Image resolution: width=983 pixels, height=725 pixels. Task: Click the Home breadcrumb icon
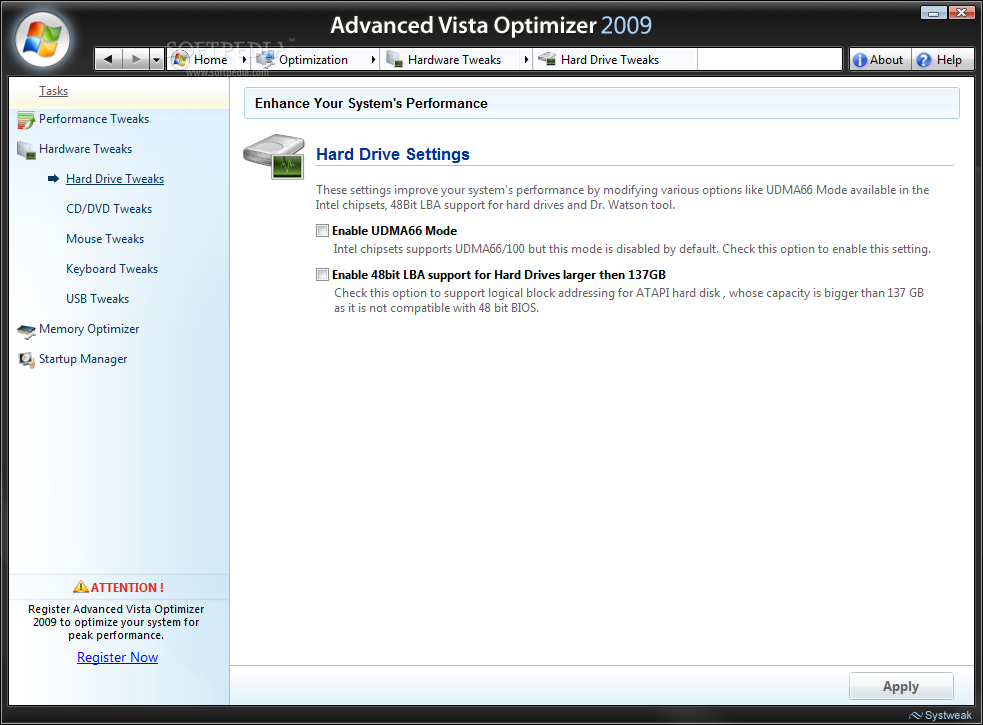pyautogui.click(x=180, y=60)
